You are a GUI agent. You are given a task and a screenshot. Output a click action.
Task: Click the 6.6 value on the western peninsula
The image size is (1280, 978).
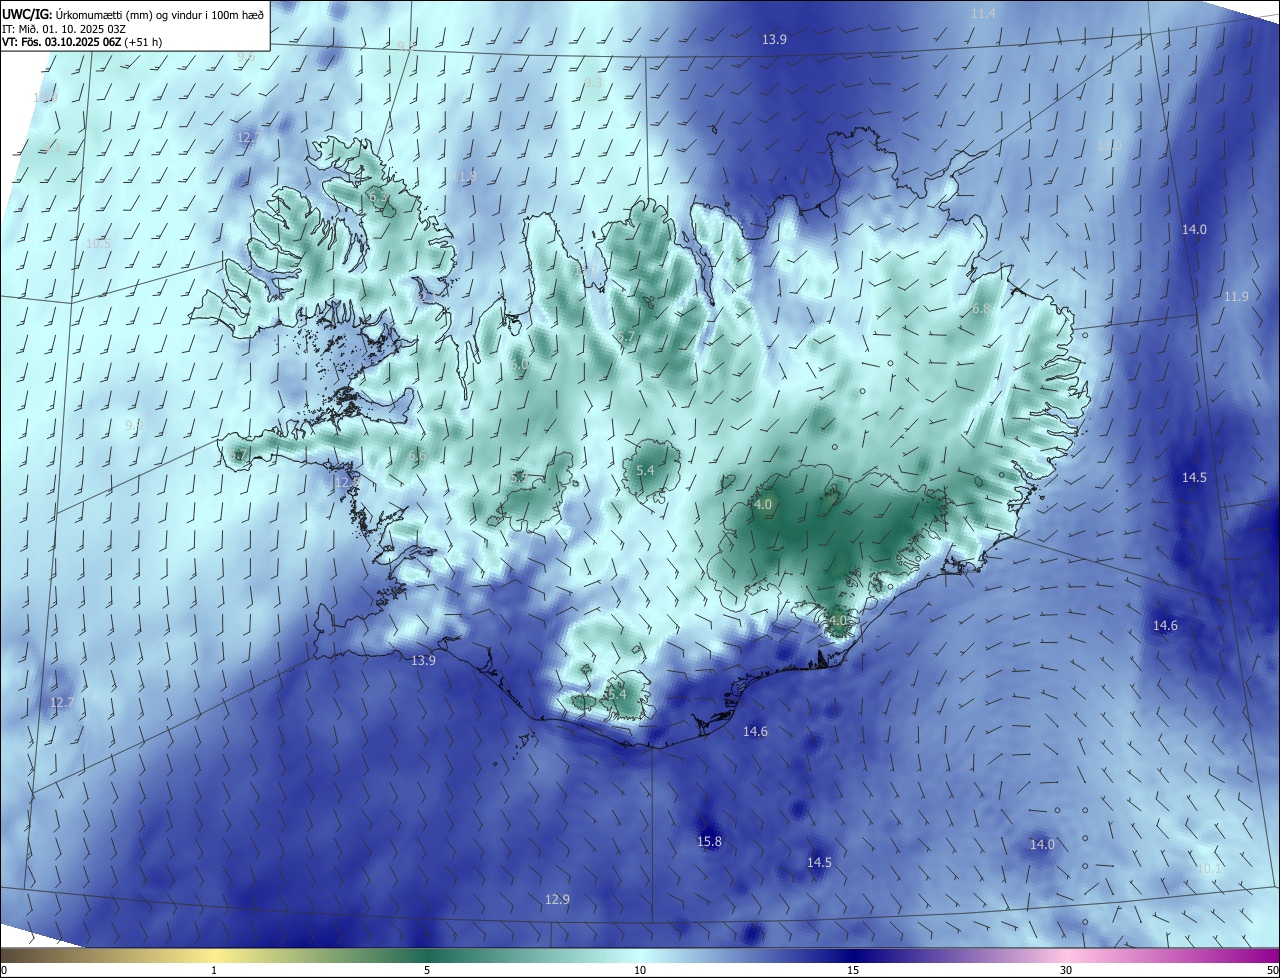(417, 456)
